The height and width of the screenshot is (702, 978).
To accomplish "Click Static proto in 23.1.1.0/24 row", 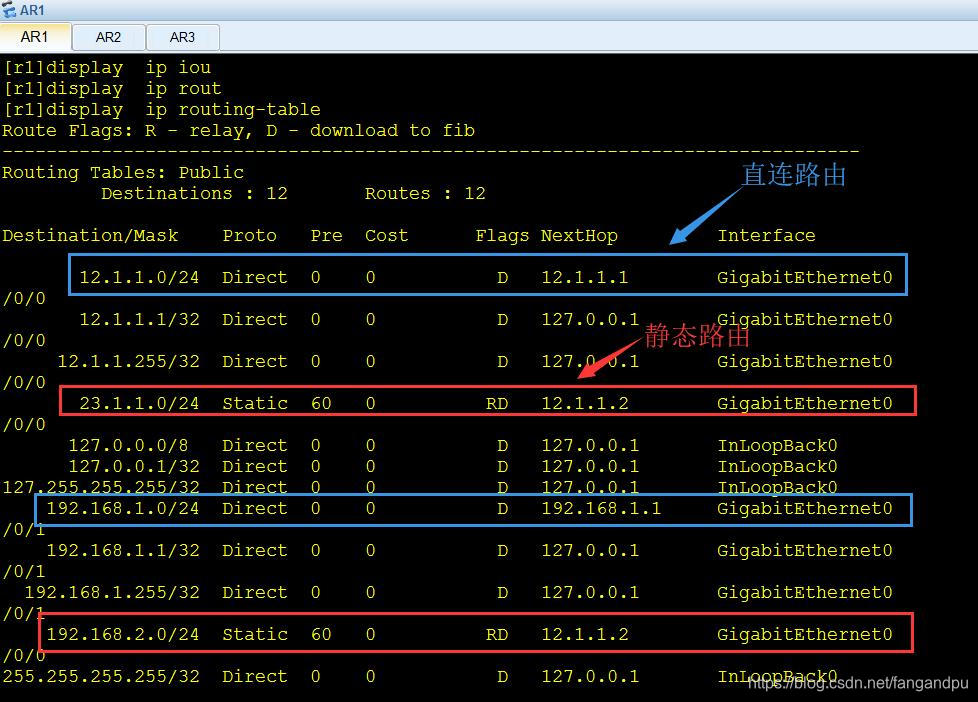I will 255,403.
